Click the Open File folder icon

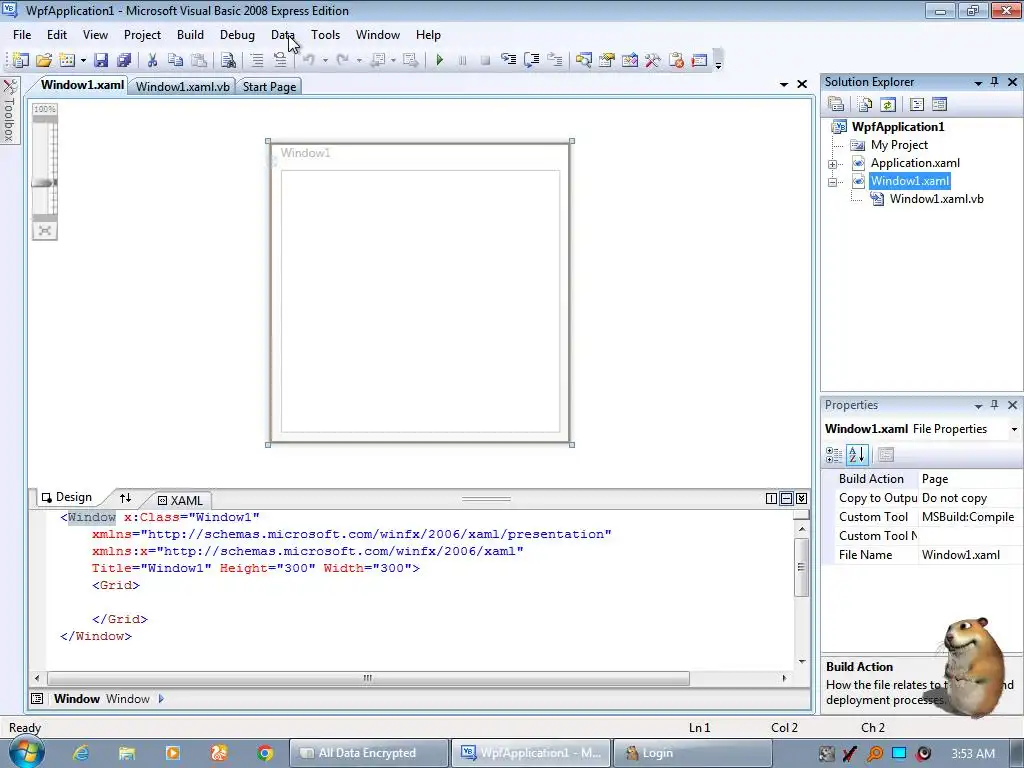[x=44, y=61]
